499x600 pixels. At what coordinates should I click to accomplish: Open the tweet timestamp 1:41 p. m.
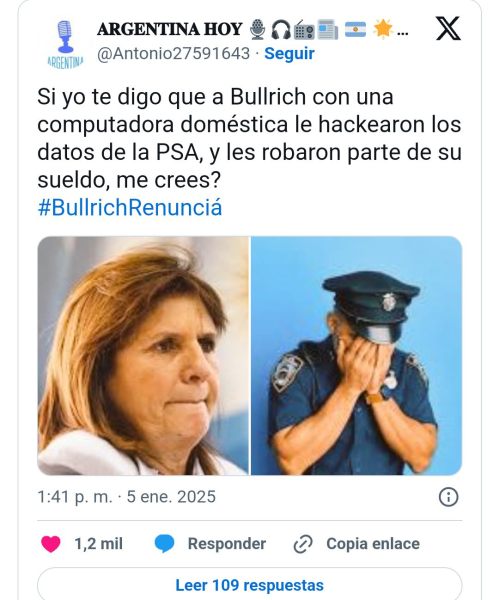click(75, 497)
